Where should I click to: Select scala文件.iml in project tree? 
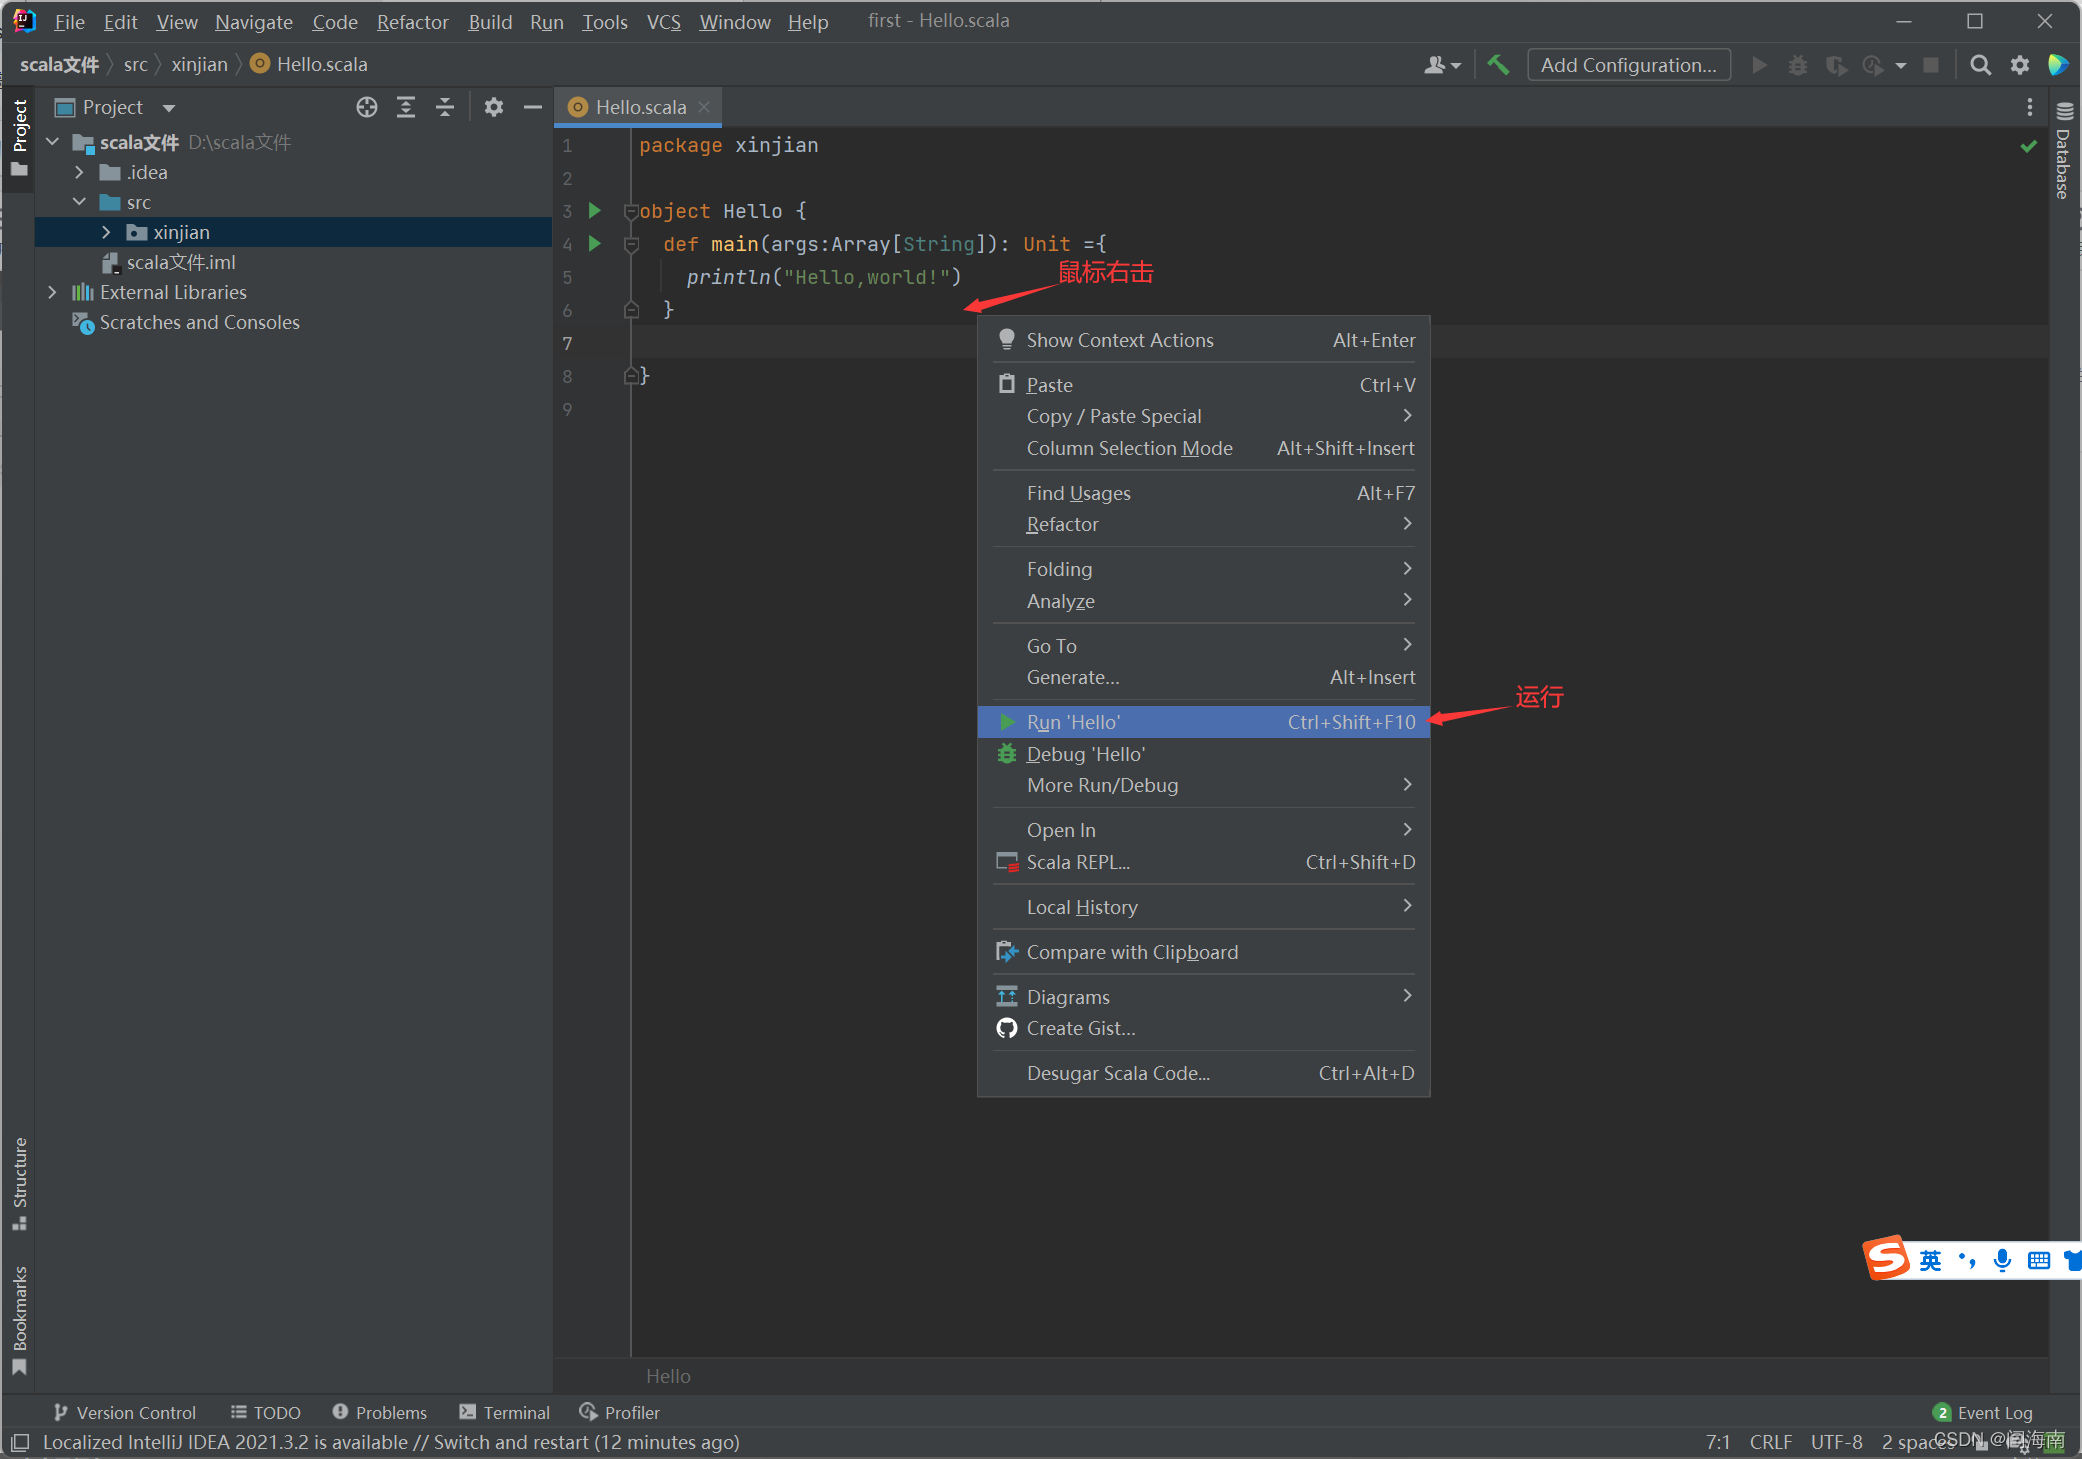[x=181, y=262]
